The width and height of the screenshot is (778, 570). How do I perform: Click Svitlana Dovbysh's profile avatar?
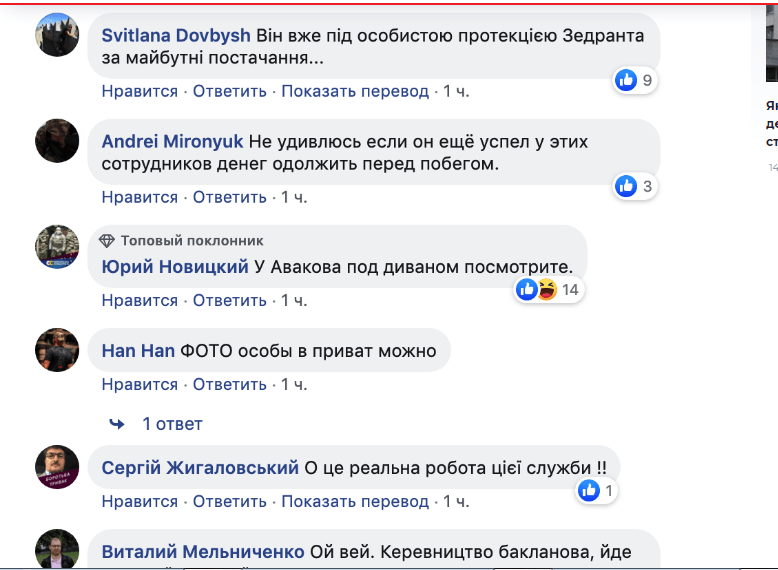[x=57, y=36]
